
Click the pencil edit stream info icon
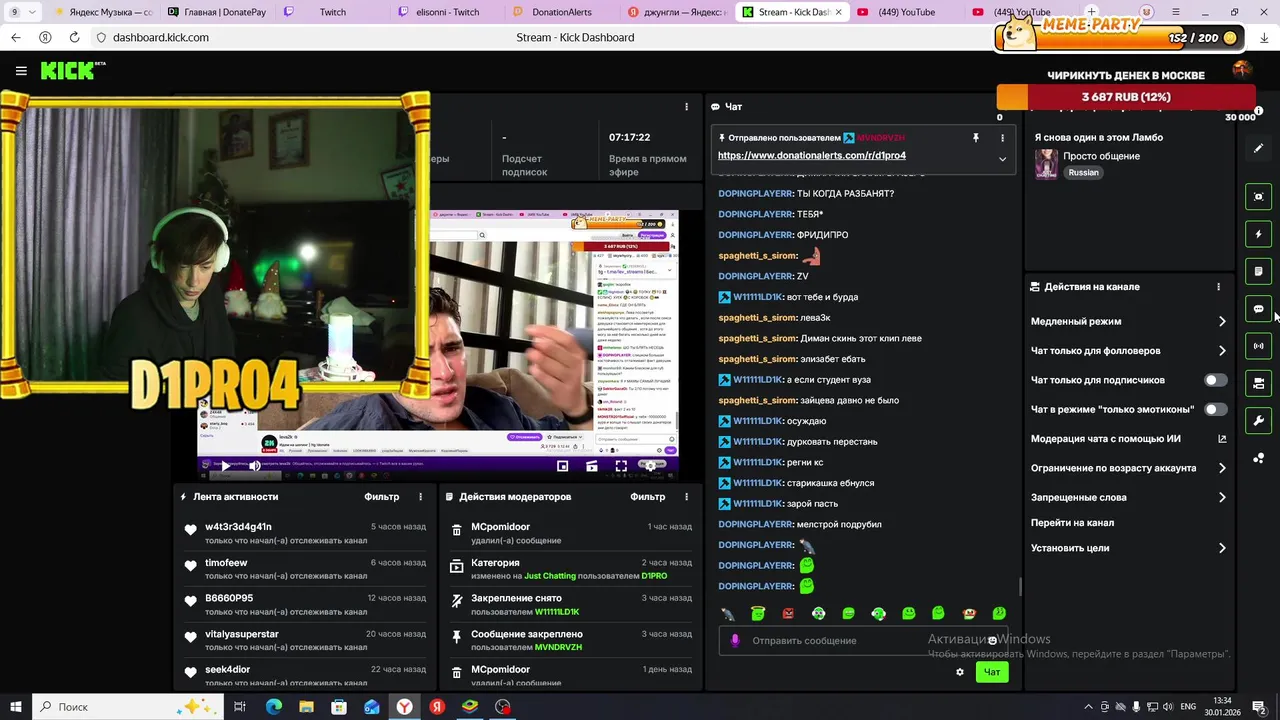tap(1259, 148)
